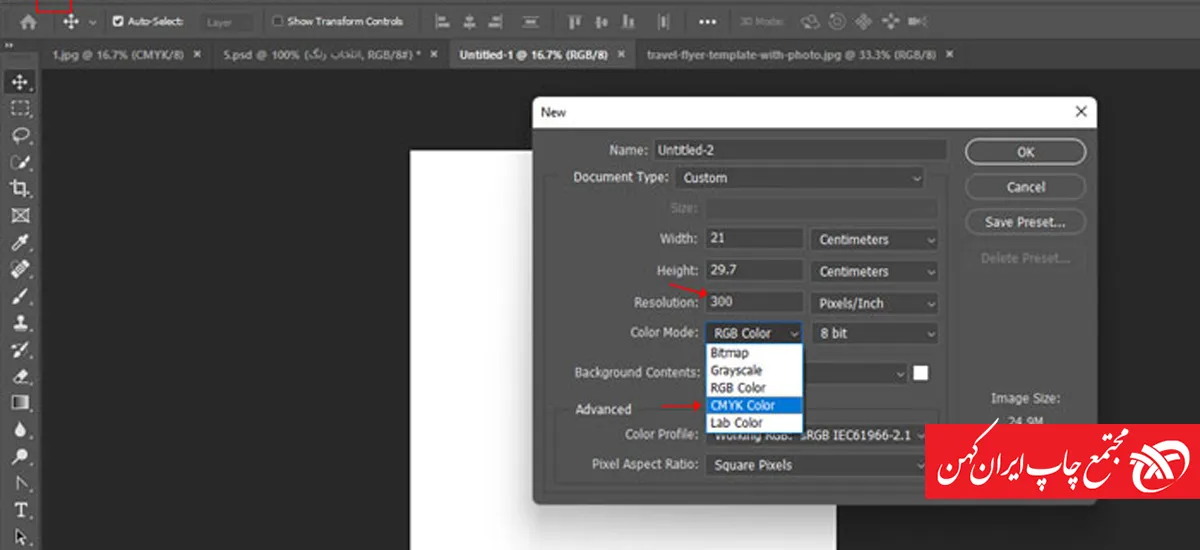
Task: Select the Brush tool
Action: [x=20, y=297]
